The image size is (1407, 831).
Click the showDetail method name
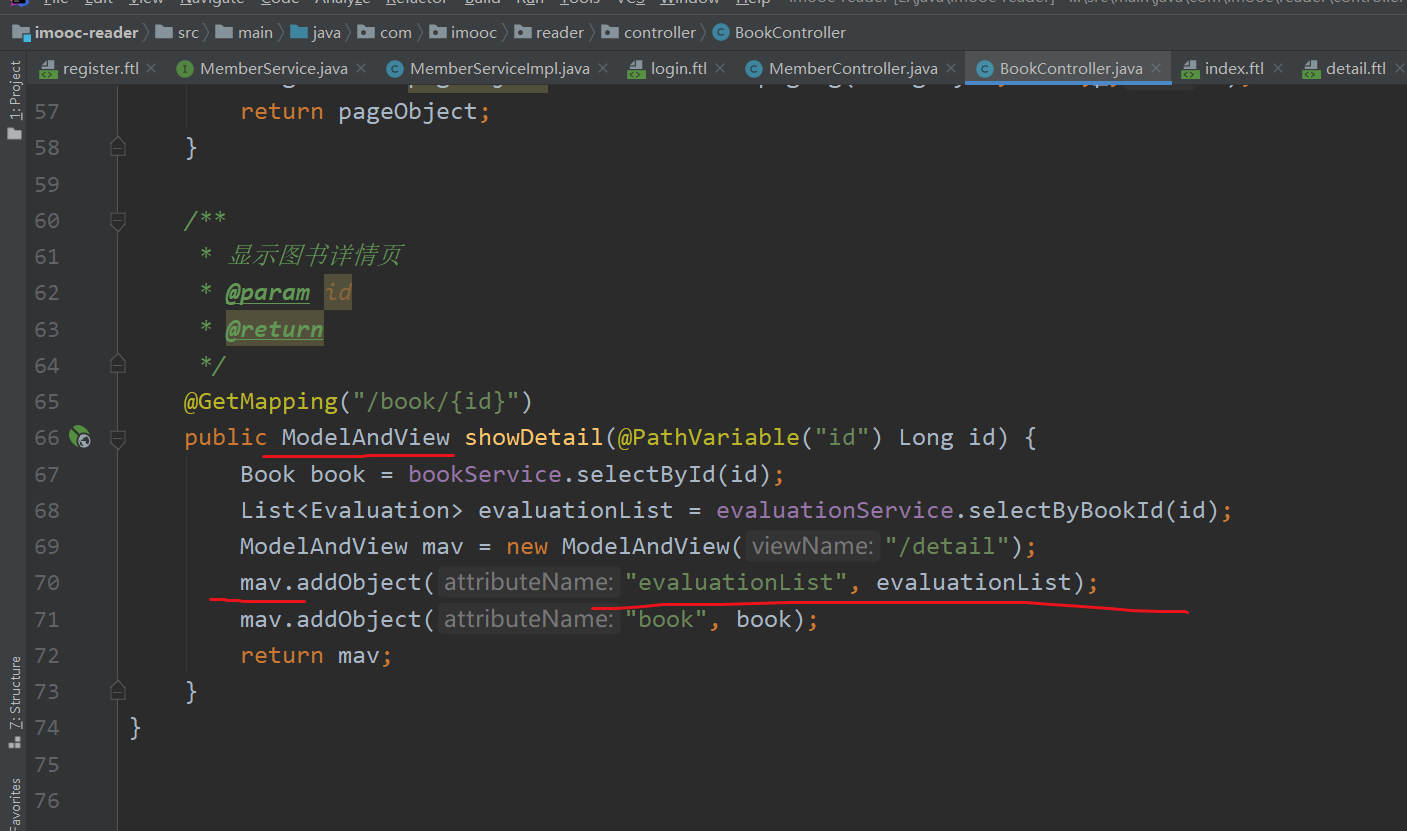pyautogui.click(x=534, y=437)
